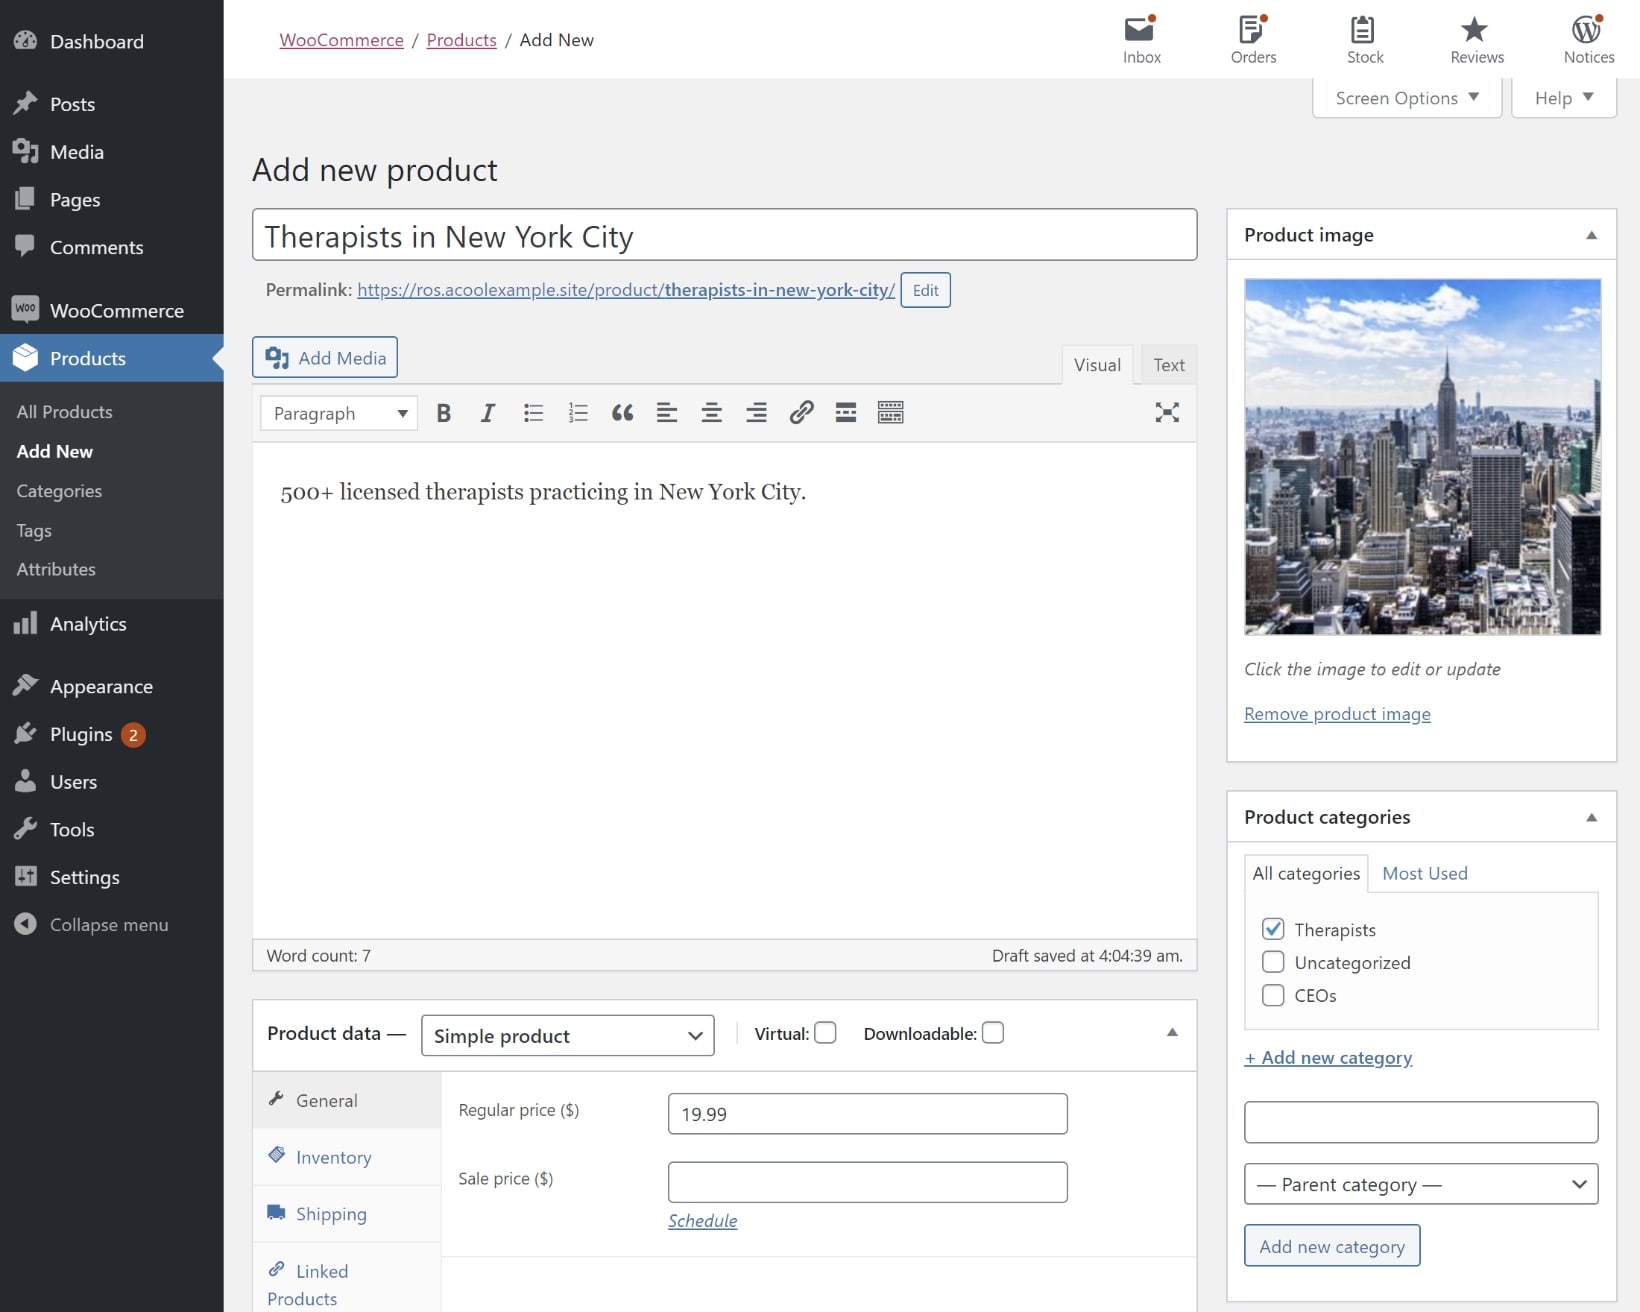The width and height of the screenshot is (1640, 1312).
Task: Check pending Orders via the Orders icon
Action: coord(1253,40)
